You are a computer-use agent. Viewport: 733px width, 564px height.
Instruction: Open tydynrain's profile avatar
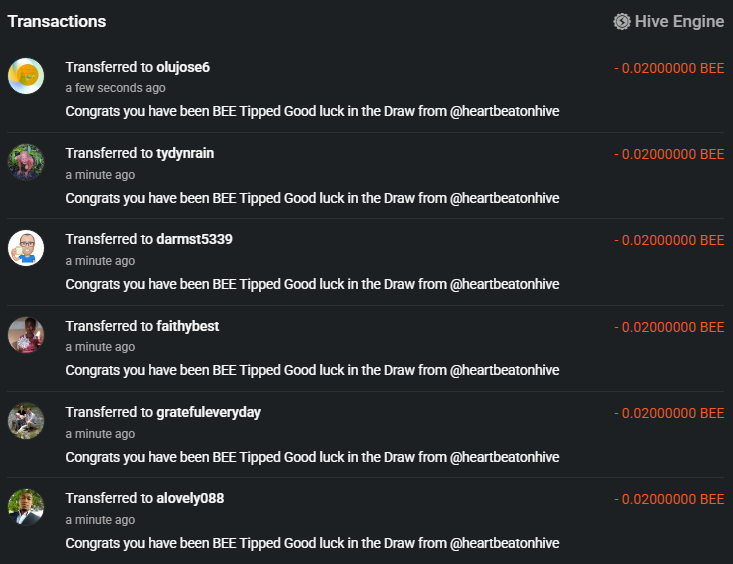tap(26, 162)
